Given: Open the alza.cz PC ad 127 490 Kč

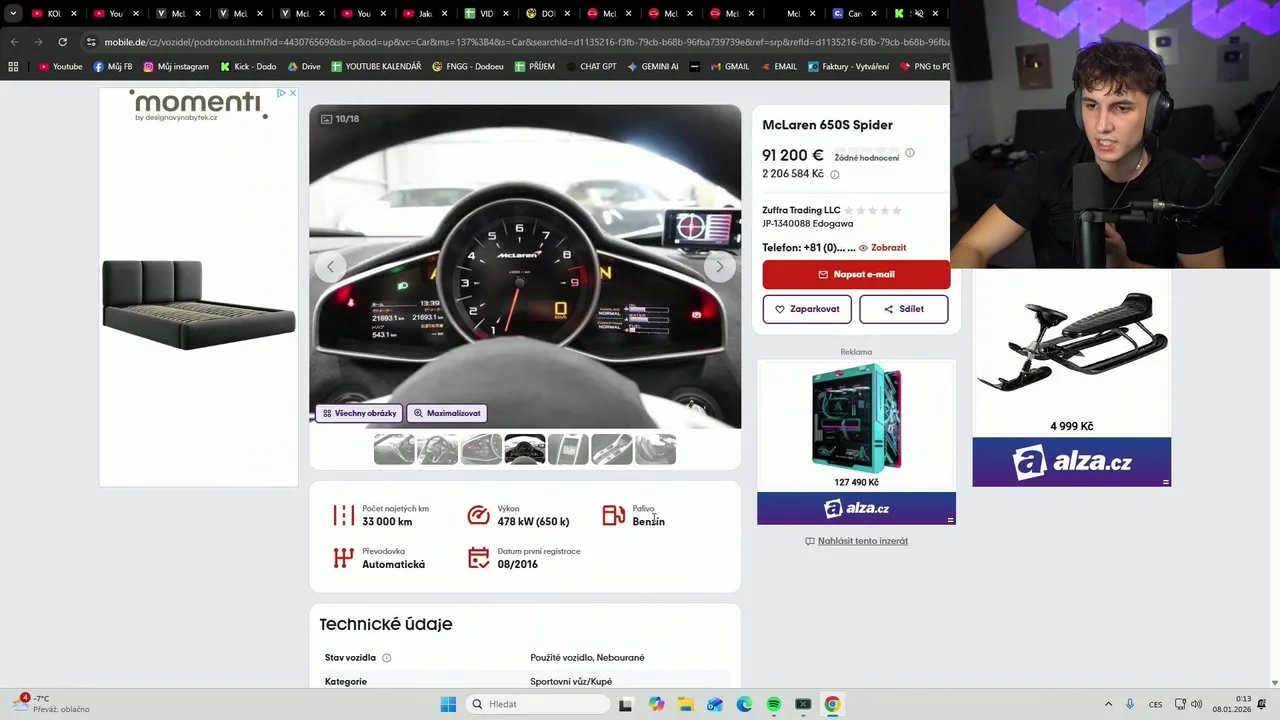Looking at the screenshot, I should [x=856, y=440].
